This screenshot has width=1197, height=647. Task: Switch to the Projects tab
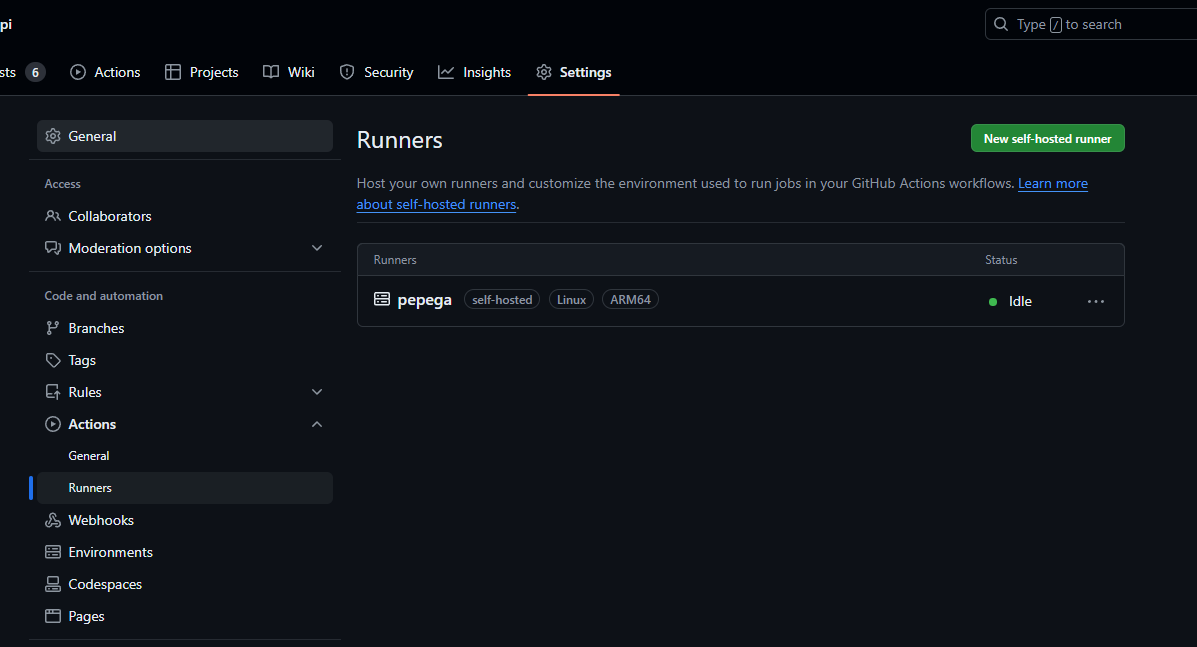pyautogui.click(x=202, y=72)
